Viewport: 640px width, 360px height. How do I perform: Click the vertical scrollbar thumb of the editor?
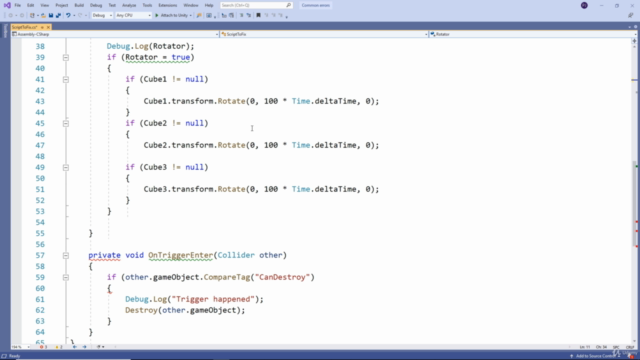pos(635,204)
